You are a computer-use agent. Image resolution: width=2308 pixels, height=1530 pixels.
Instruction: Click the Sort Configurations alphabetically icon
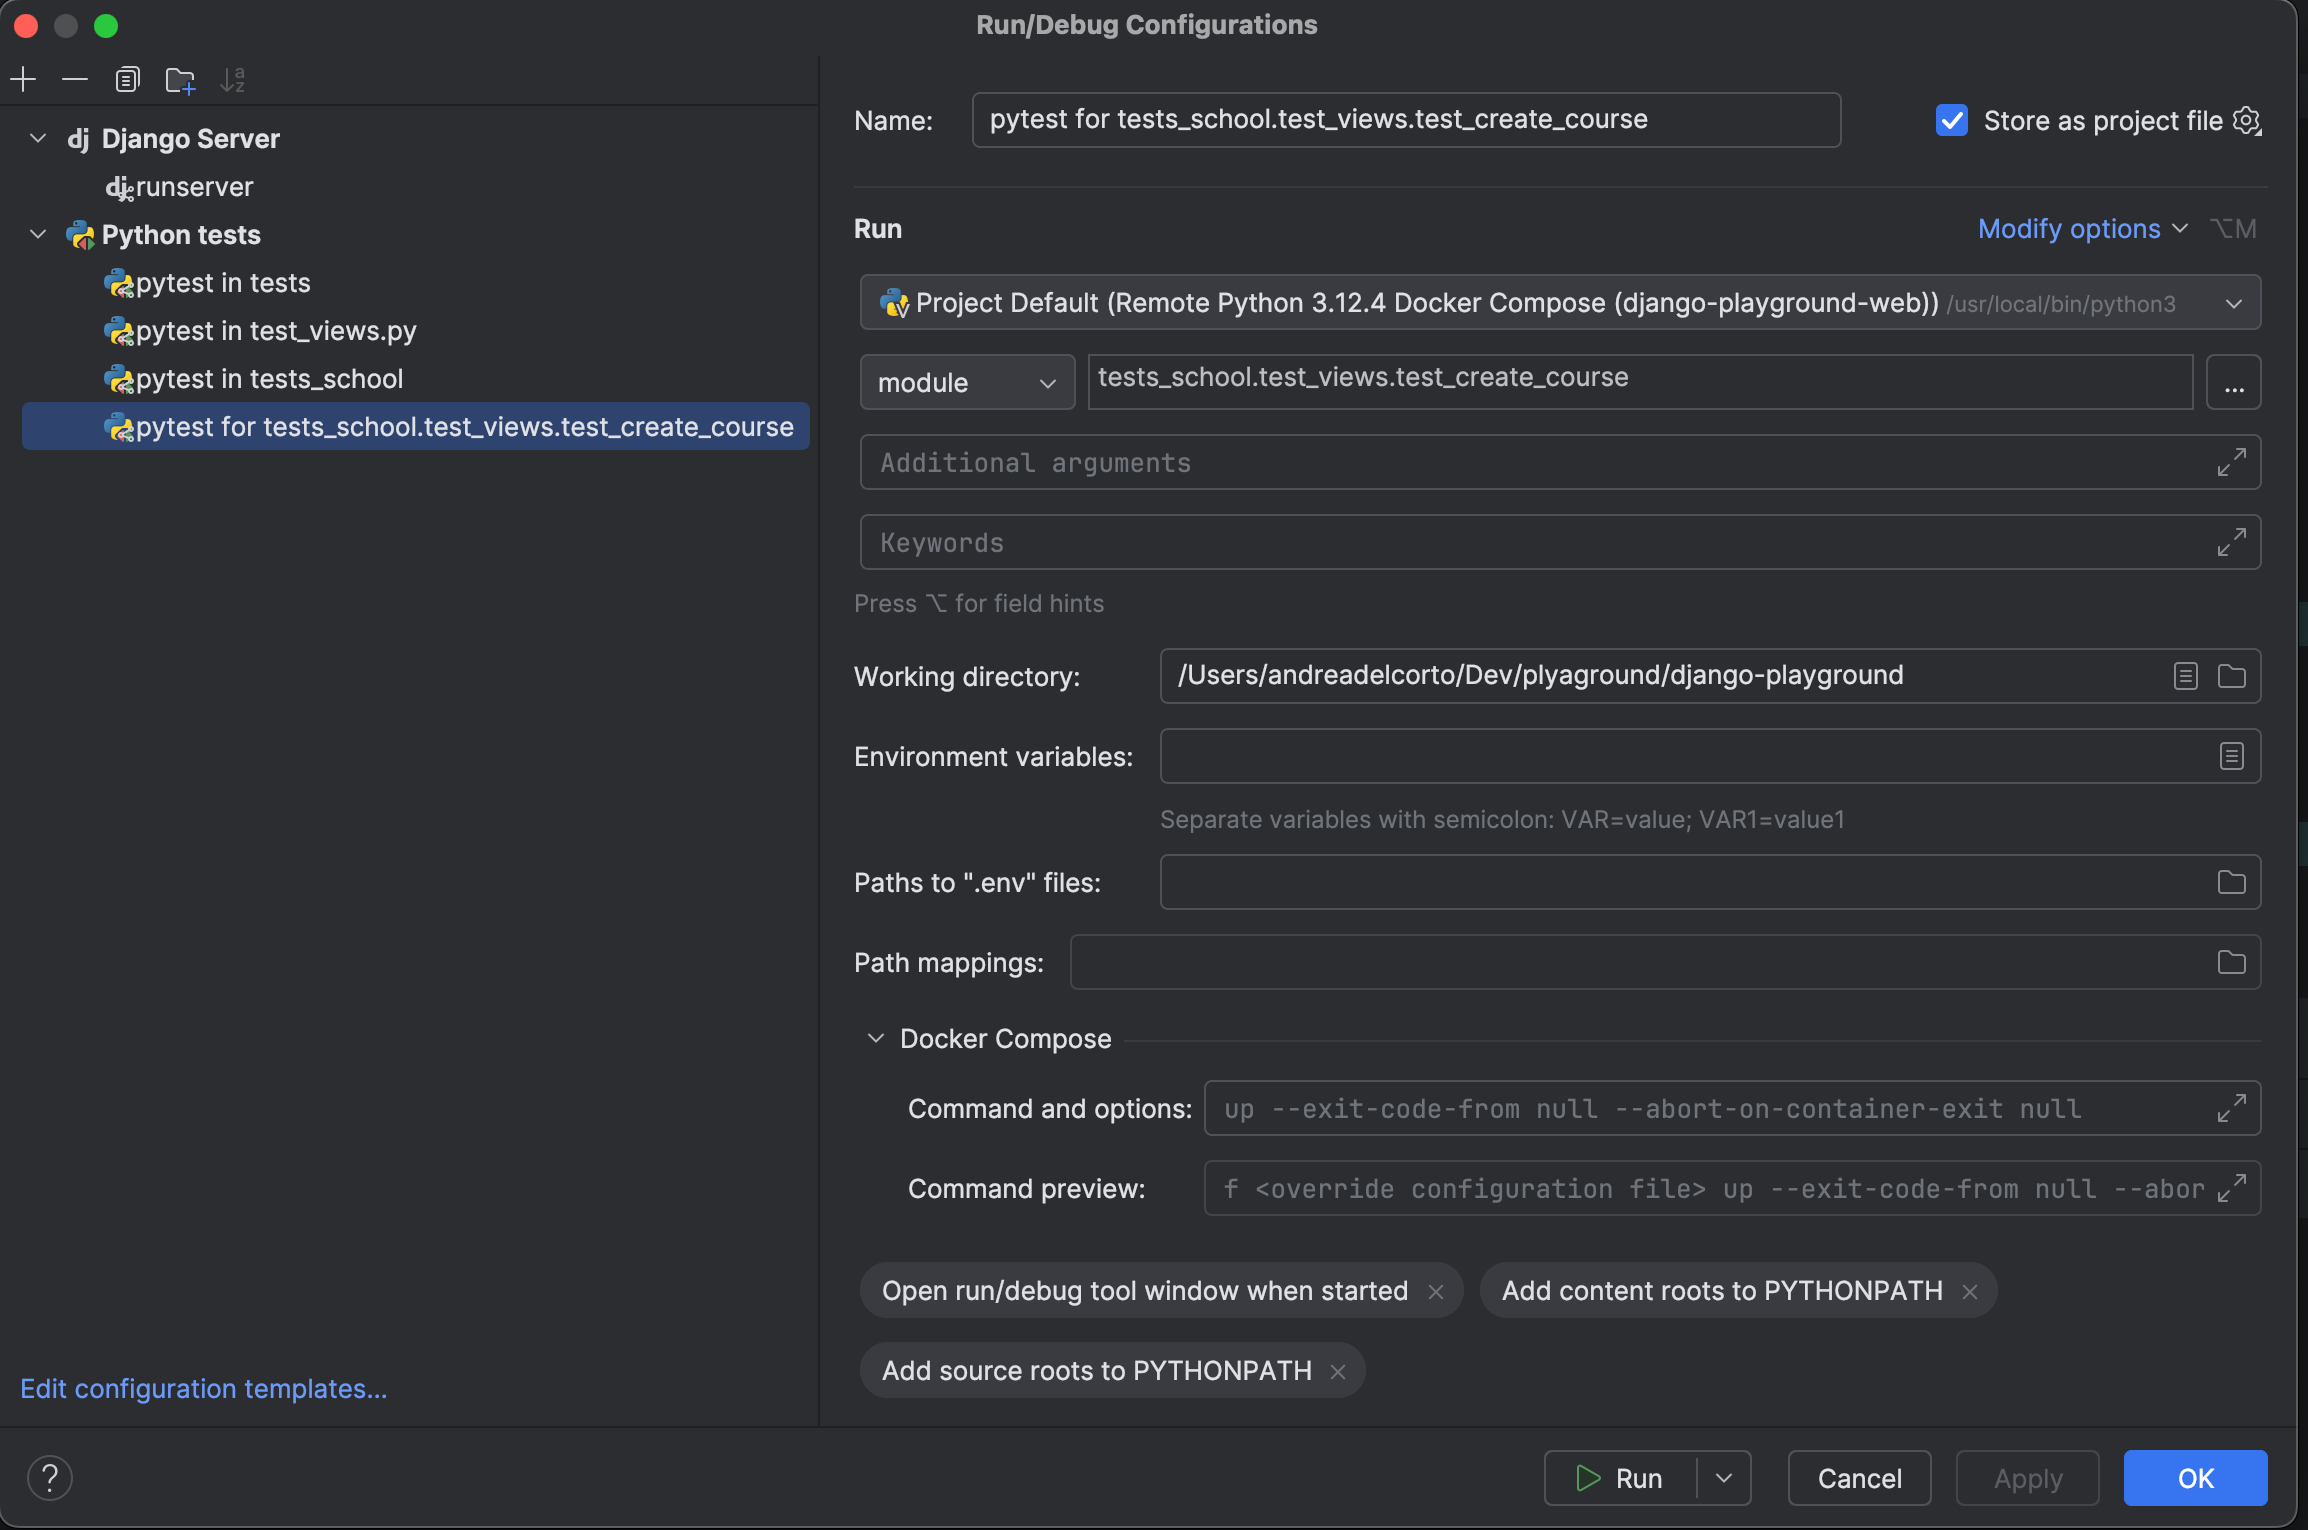[x=232, y=80]
